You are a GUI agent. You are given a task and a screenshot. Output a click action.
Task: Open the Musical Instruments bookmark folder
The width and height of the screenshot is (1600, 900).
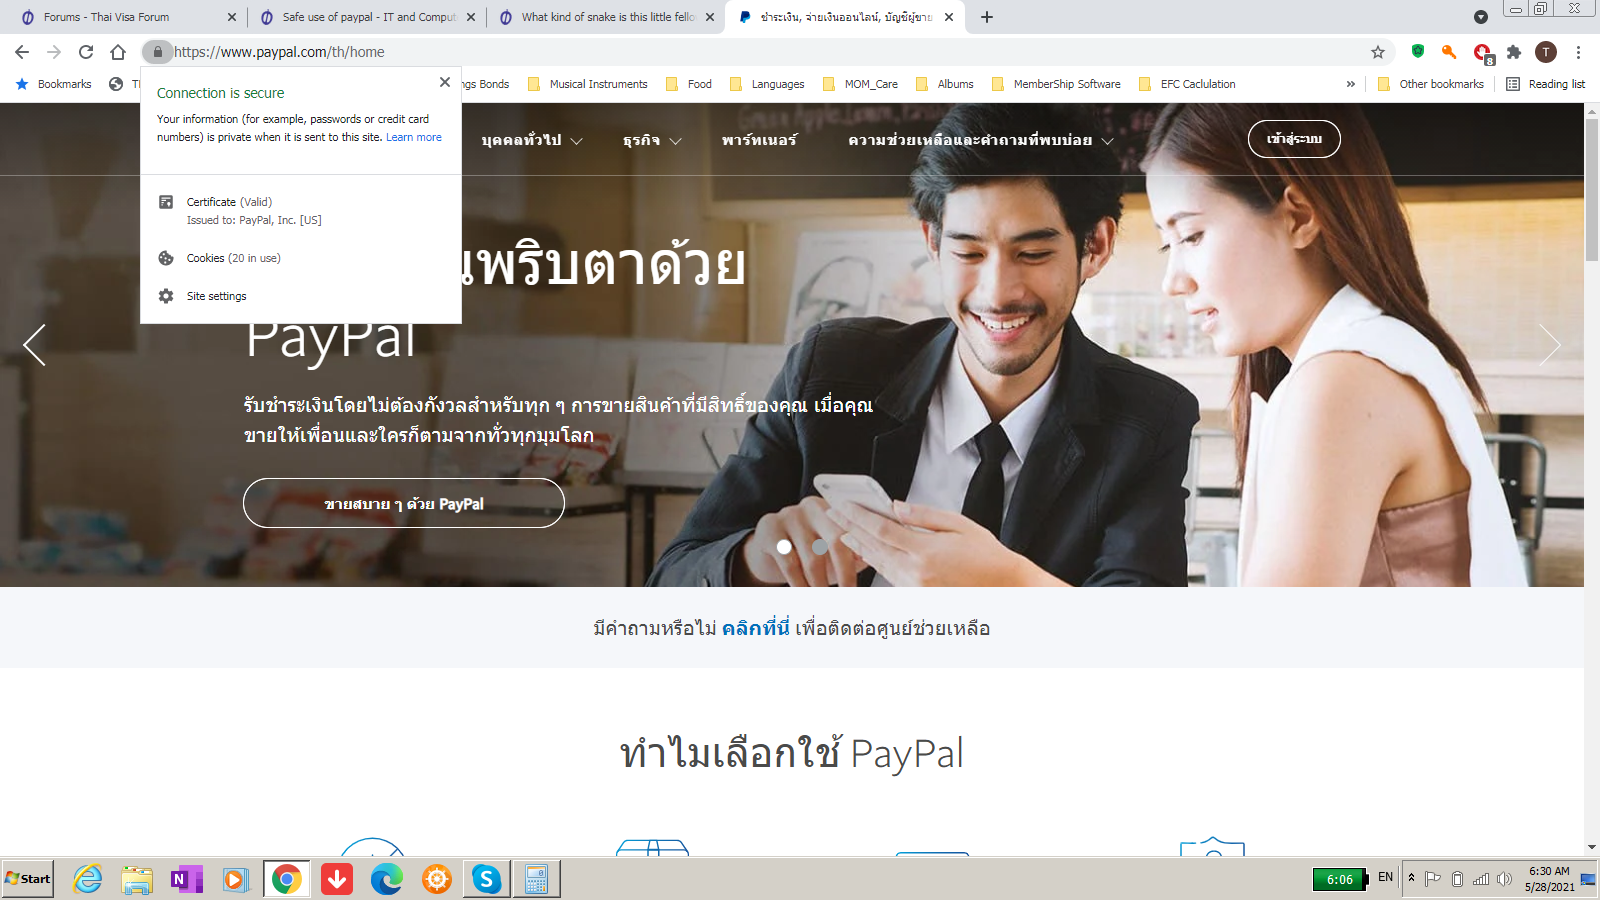coord(588,84)
